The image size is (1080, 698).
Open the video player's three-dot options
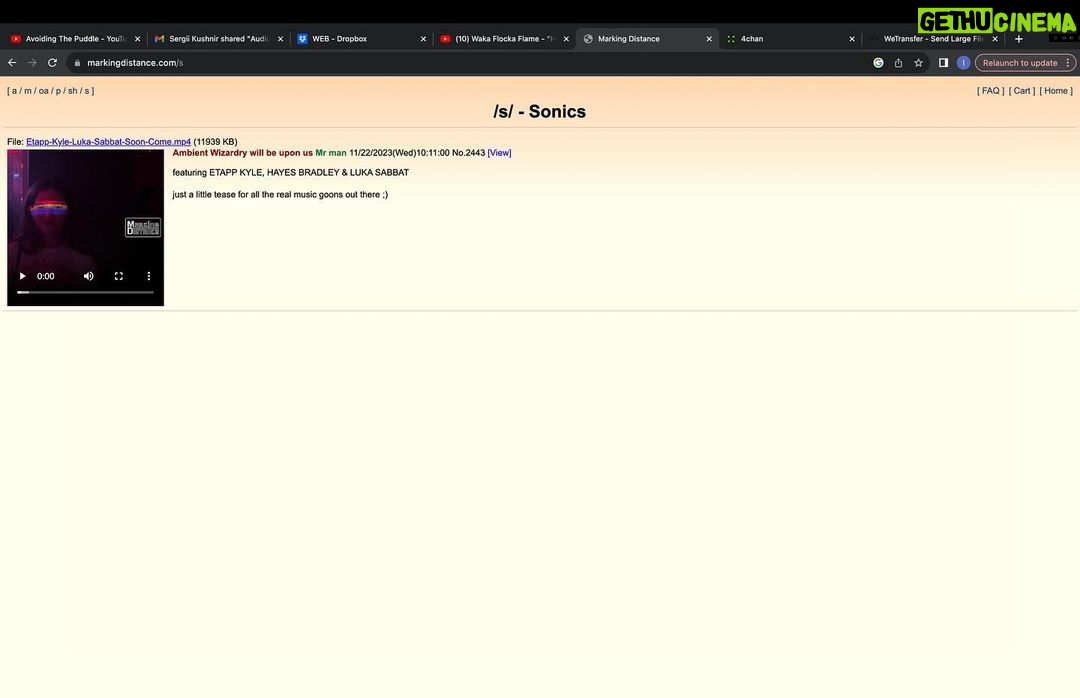click(148, 276)
